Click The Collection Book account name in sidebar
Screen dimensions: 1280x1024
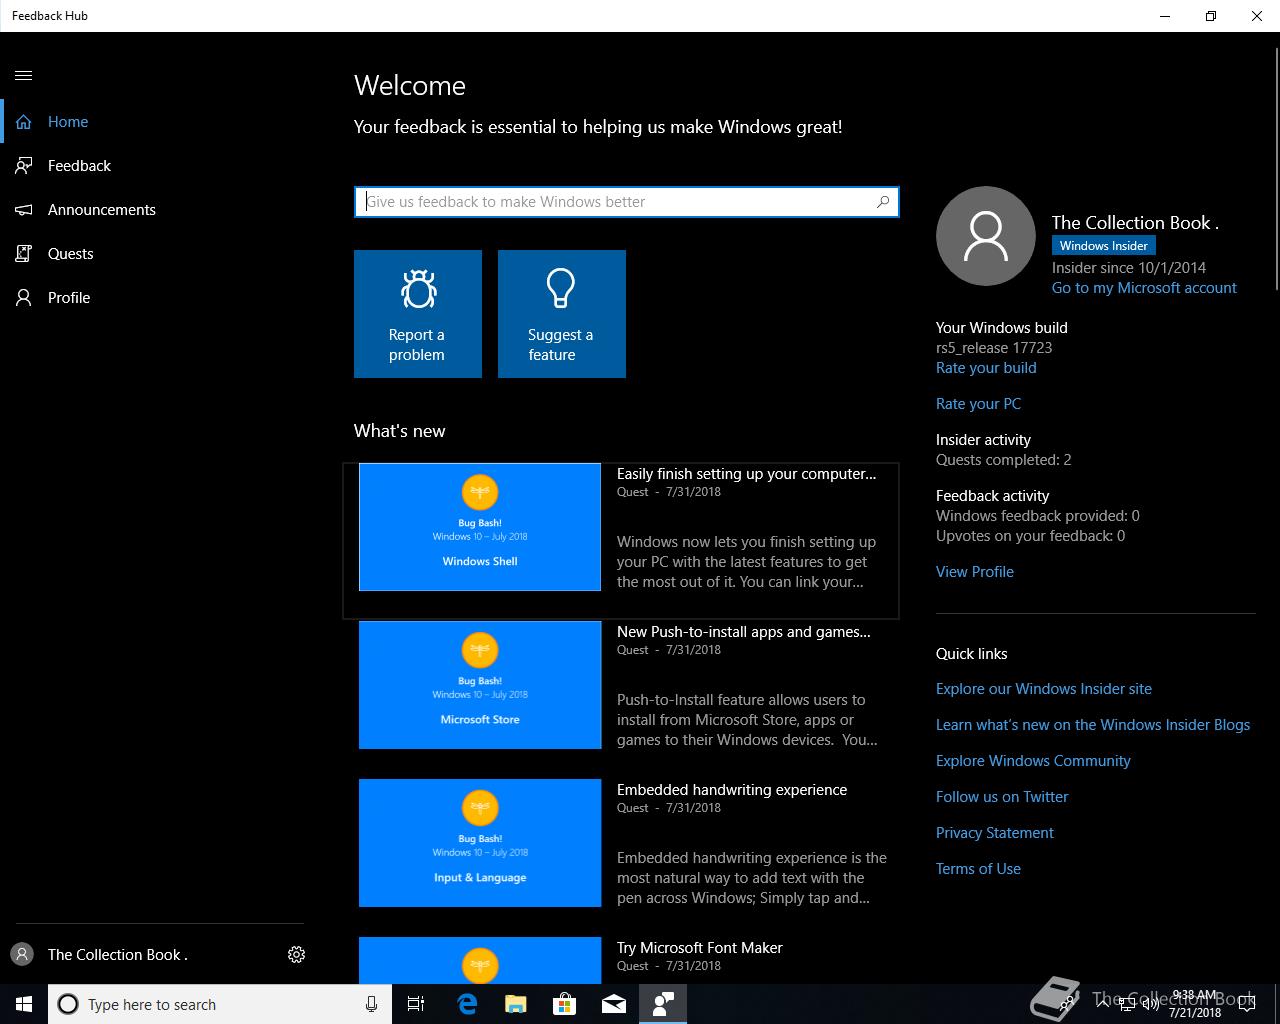tap(118, 955)
